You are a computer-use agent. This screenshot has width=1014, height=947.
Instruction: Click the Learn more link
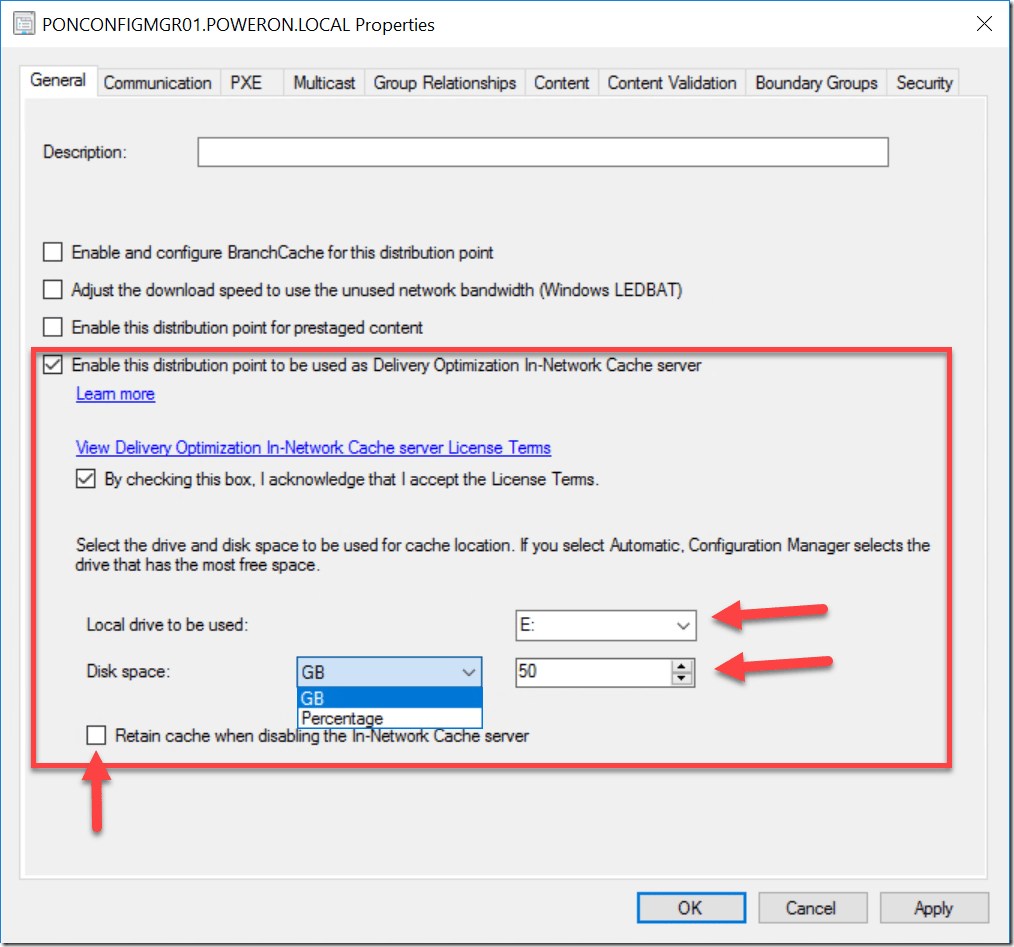pos(116,394)
